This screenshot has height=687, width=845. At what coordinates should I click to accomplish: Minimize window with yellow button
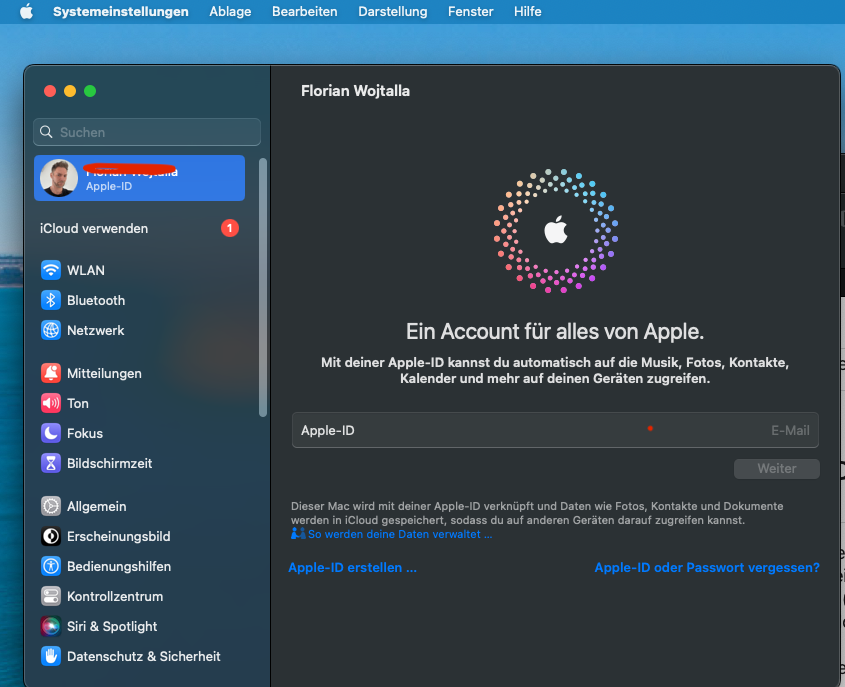[70, 91]
